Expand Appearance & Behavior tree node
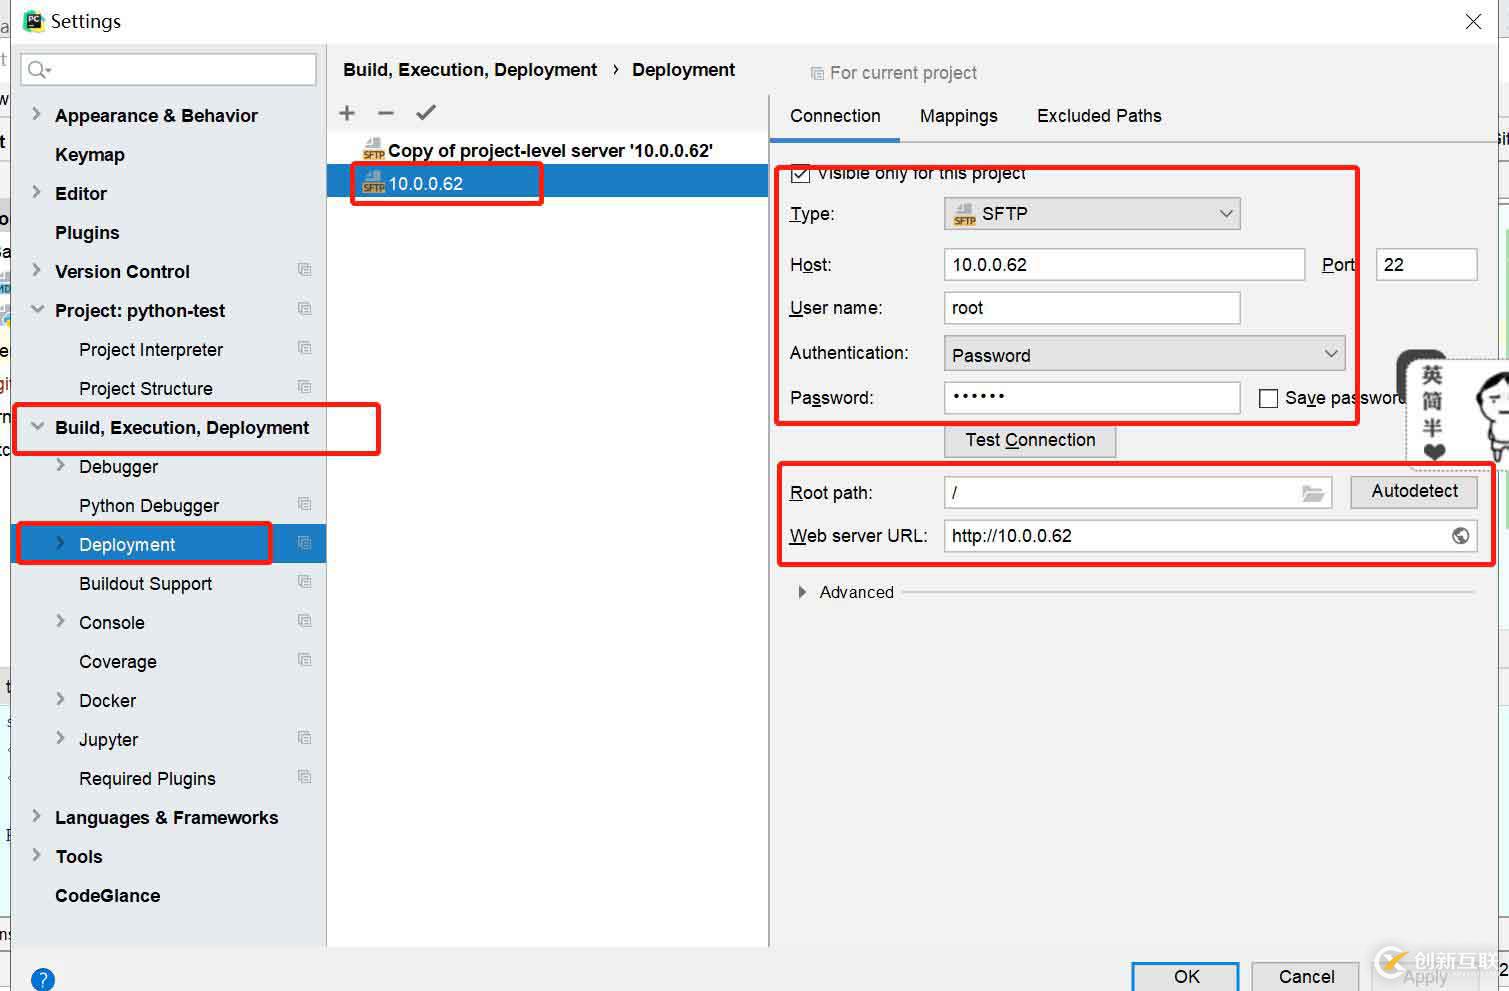The height and width of the screenshot is (991, 1509). coord(37,114)
